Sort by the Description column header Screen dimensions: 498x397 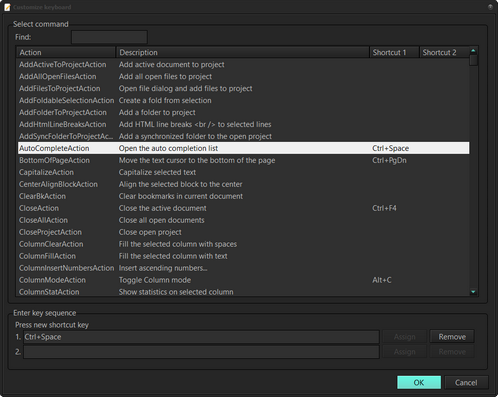[x=242, y=52]
